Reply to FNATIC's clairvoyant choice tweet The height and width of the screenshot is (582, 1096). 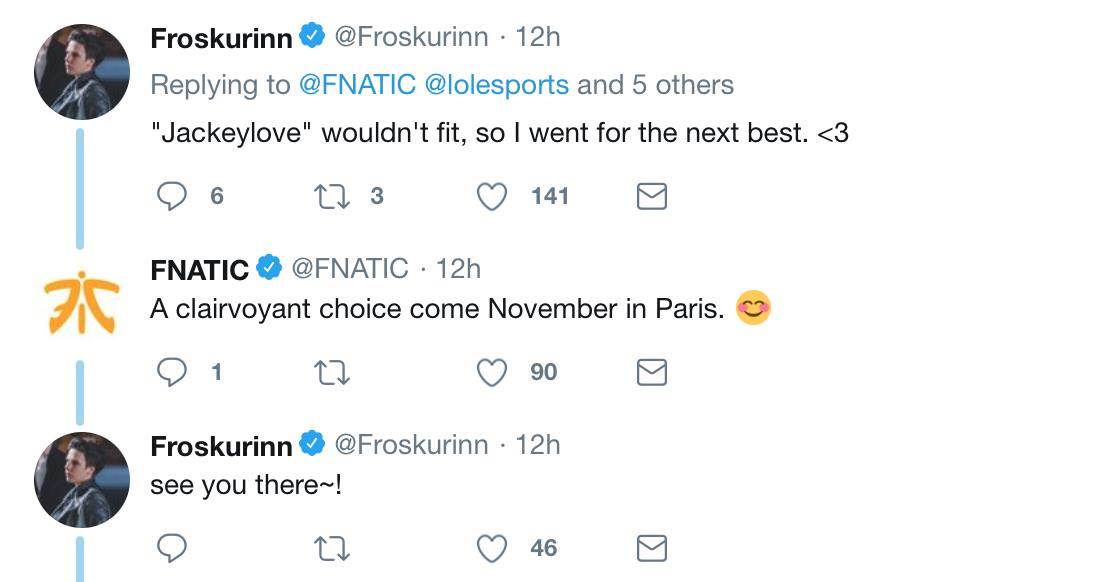(x=173, y=373)
